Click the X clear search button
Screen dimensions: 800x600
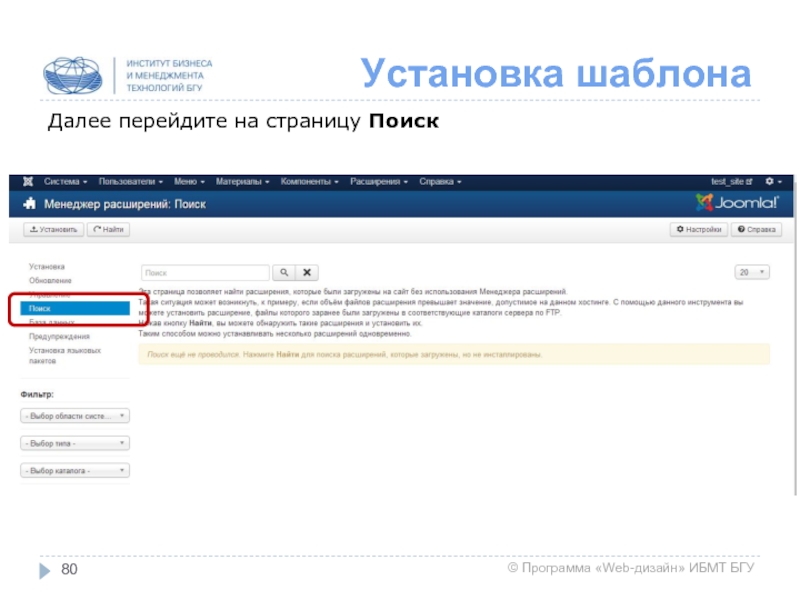click(307, 272)
